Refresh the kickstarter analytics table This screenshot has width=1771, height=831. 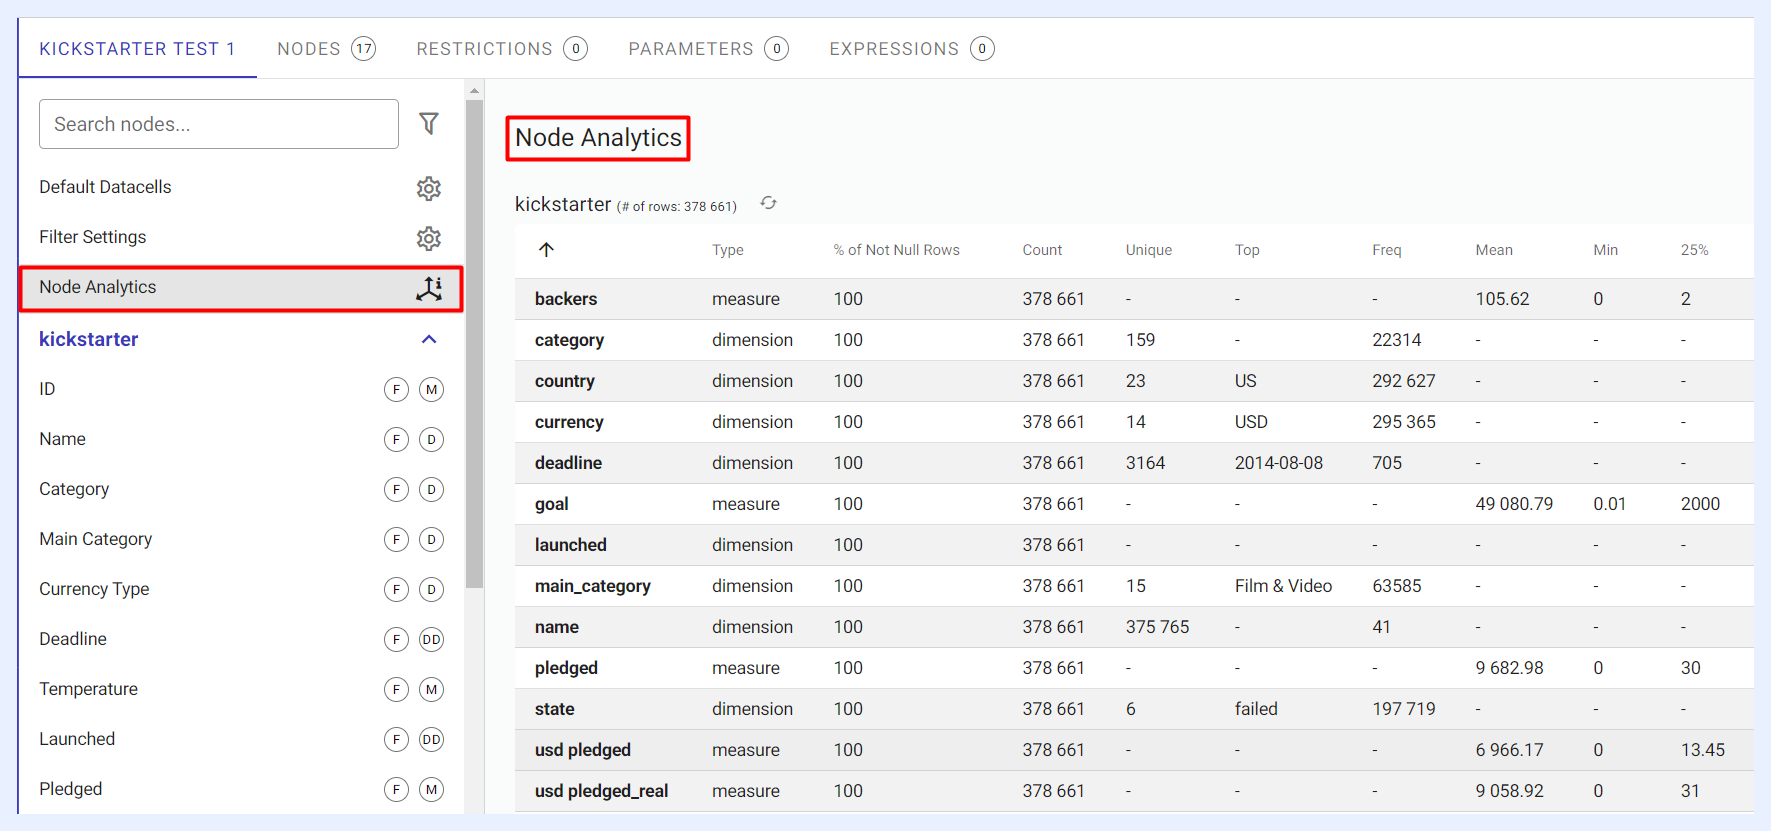pos(768,203)
